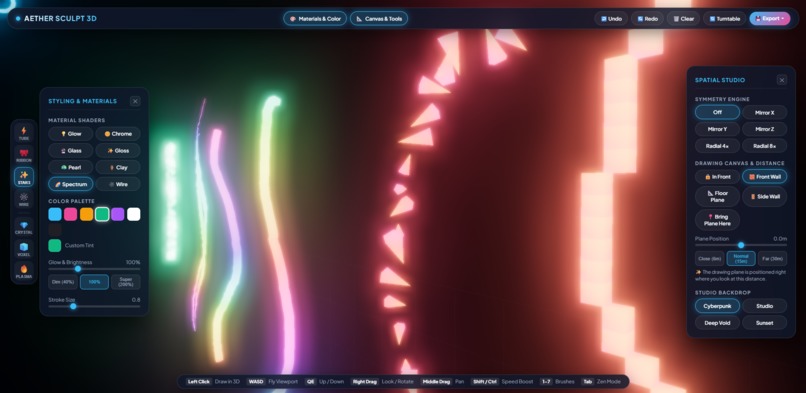Select the Studio backdrop
806x393 pixels.
(x=764, y=306)
